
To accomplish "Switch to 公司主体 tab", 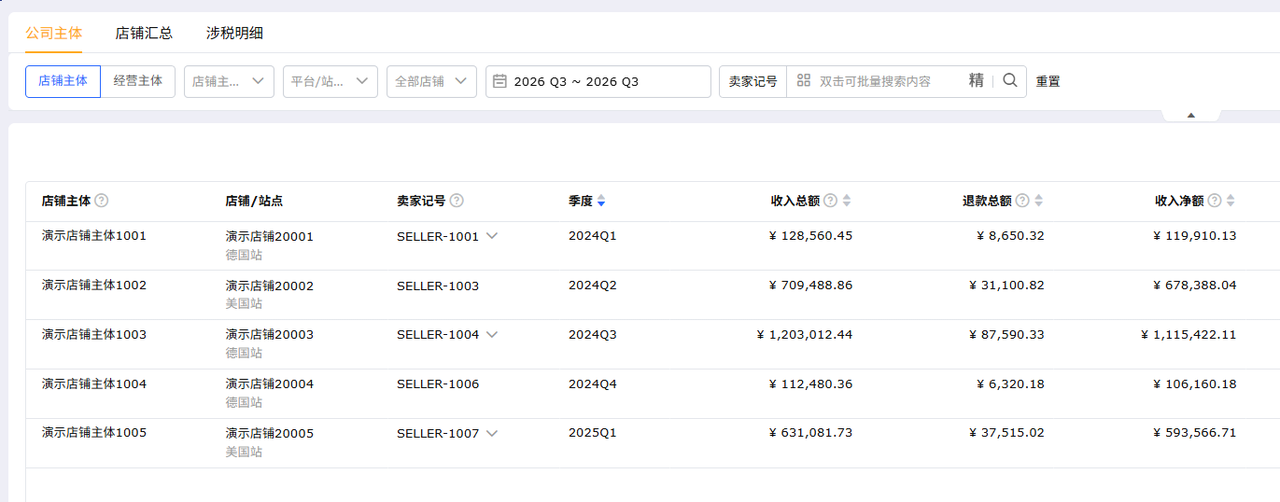I will tap(54, 33).
